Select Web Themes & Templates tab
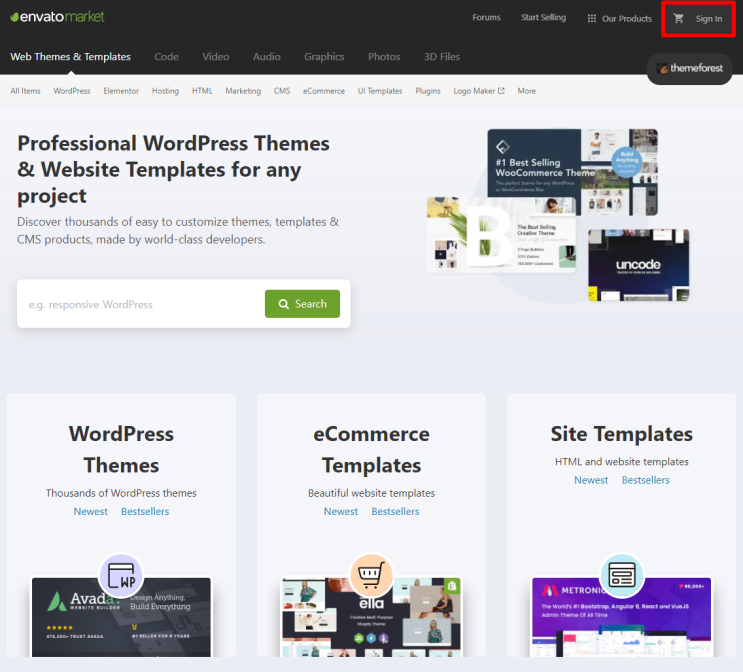 point(71,57)
